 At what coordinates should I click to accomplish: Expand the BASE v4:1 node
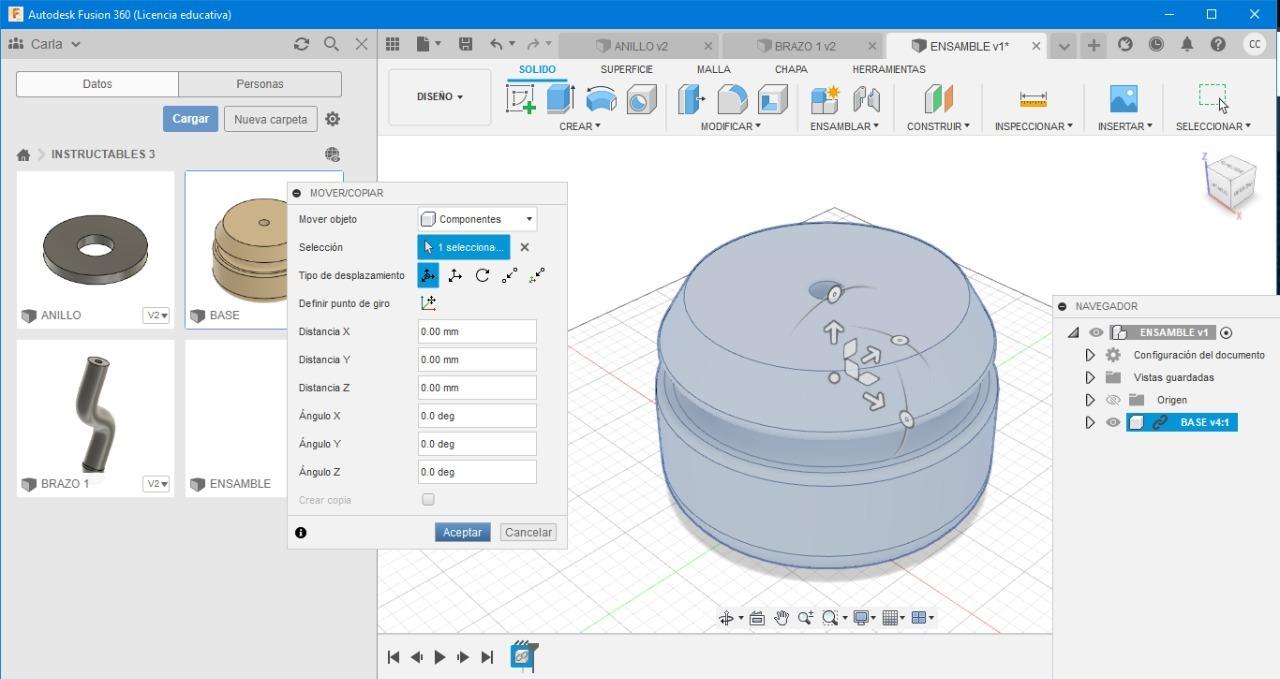(x=1090, y=422)
